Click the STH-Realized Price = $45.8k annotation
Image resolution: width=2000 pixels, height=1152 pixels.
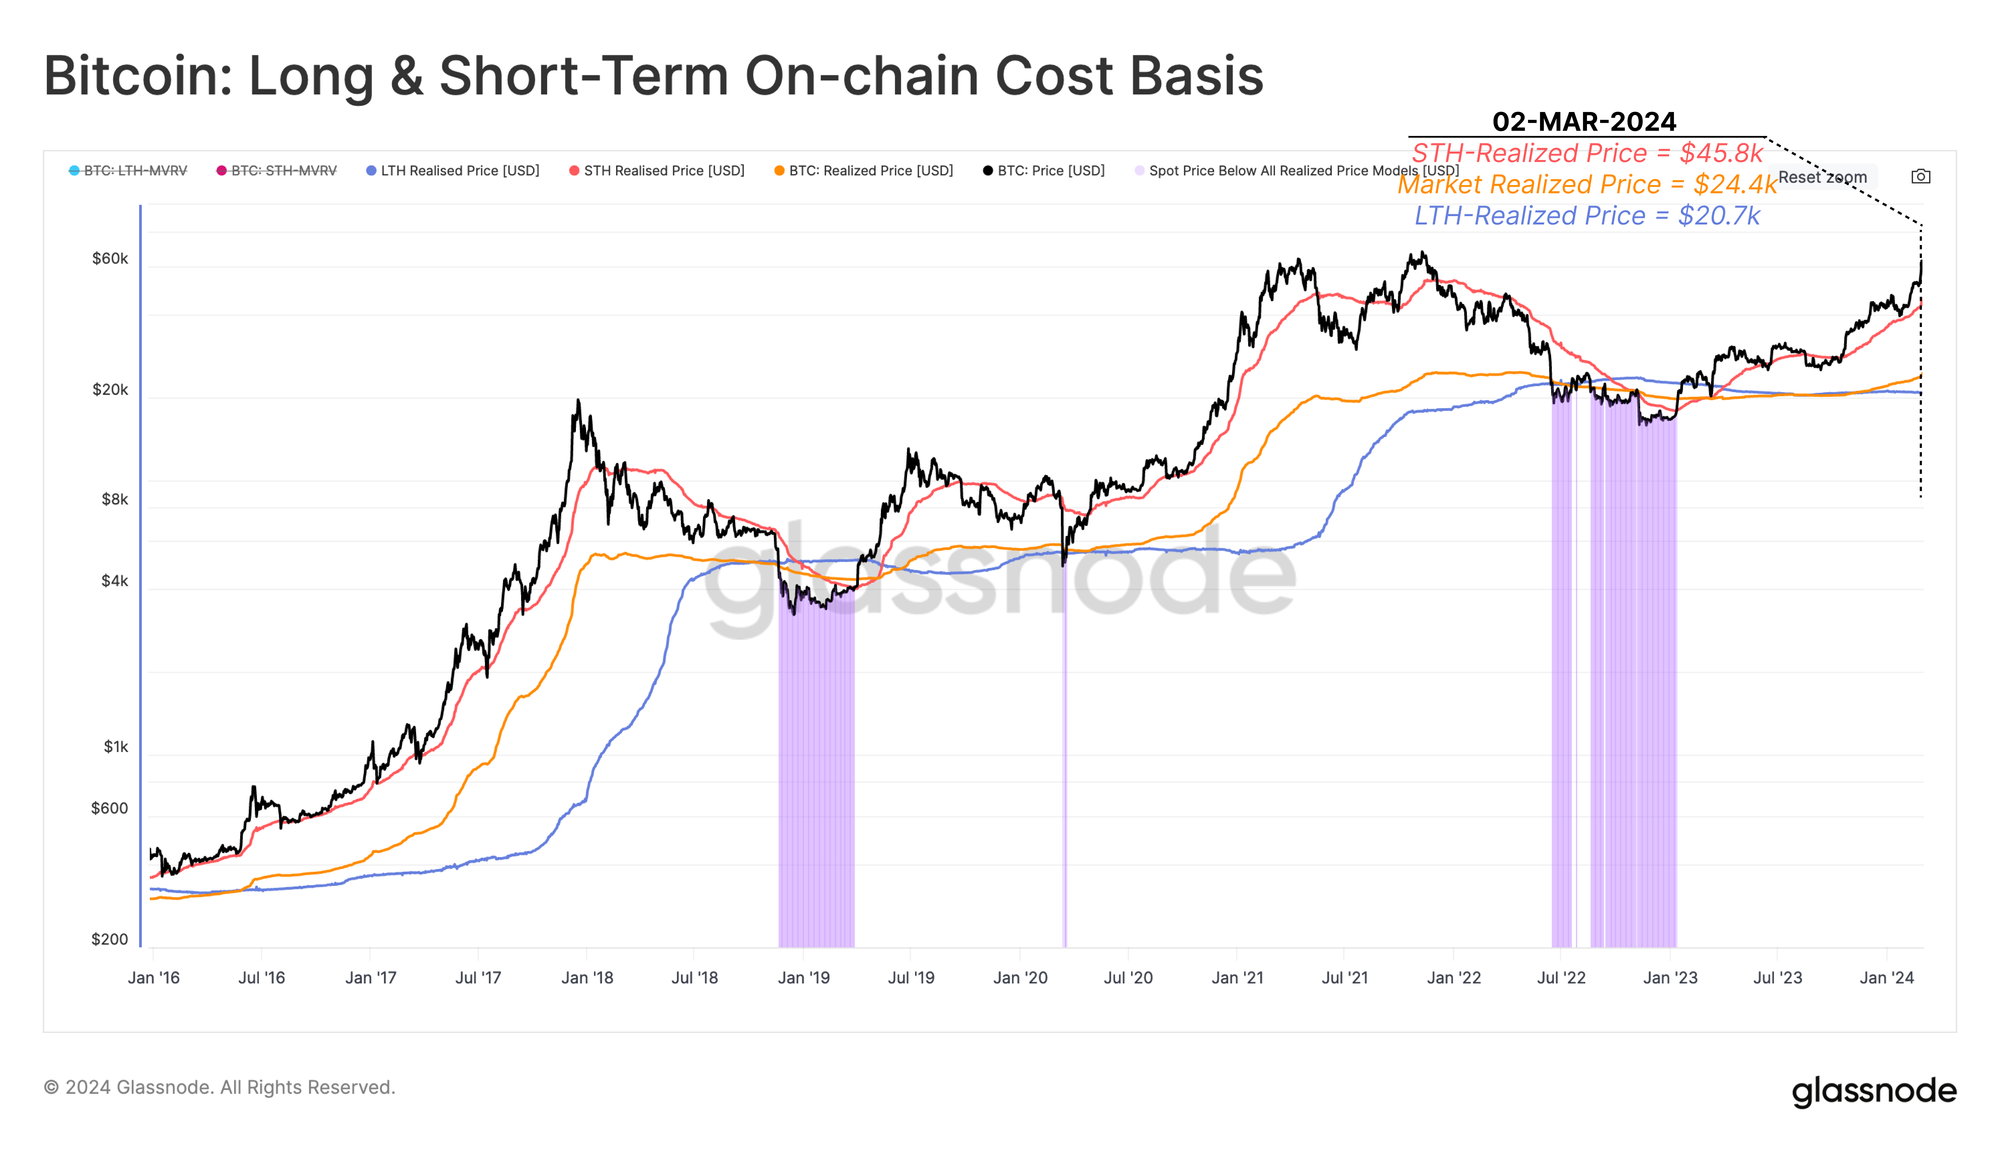[1588, 153]
